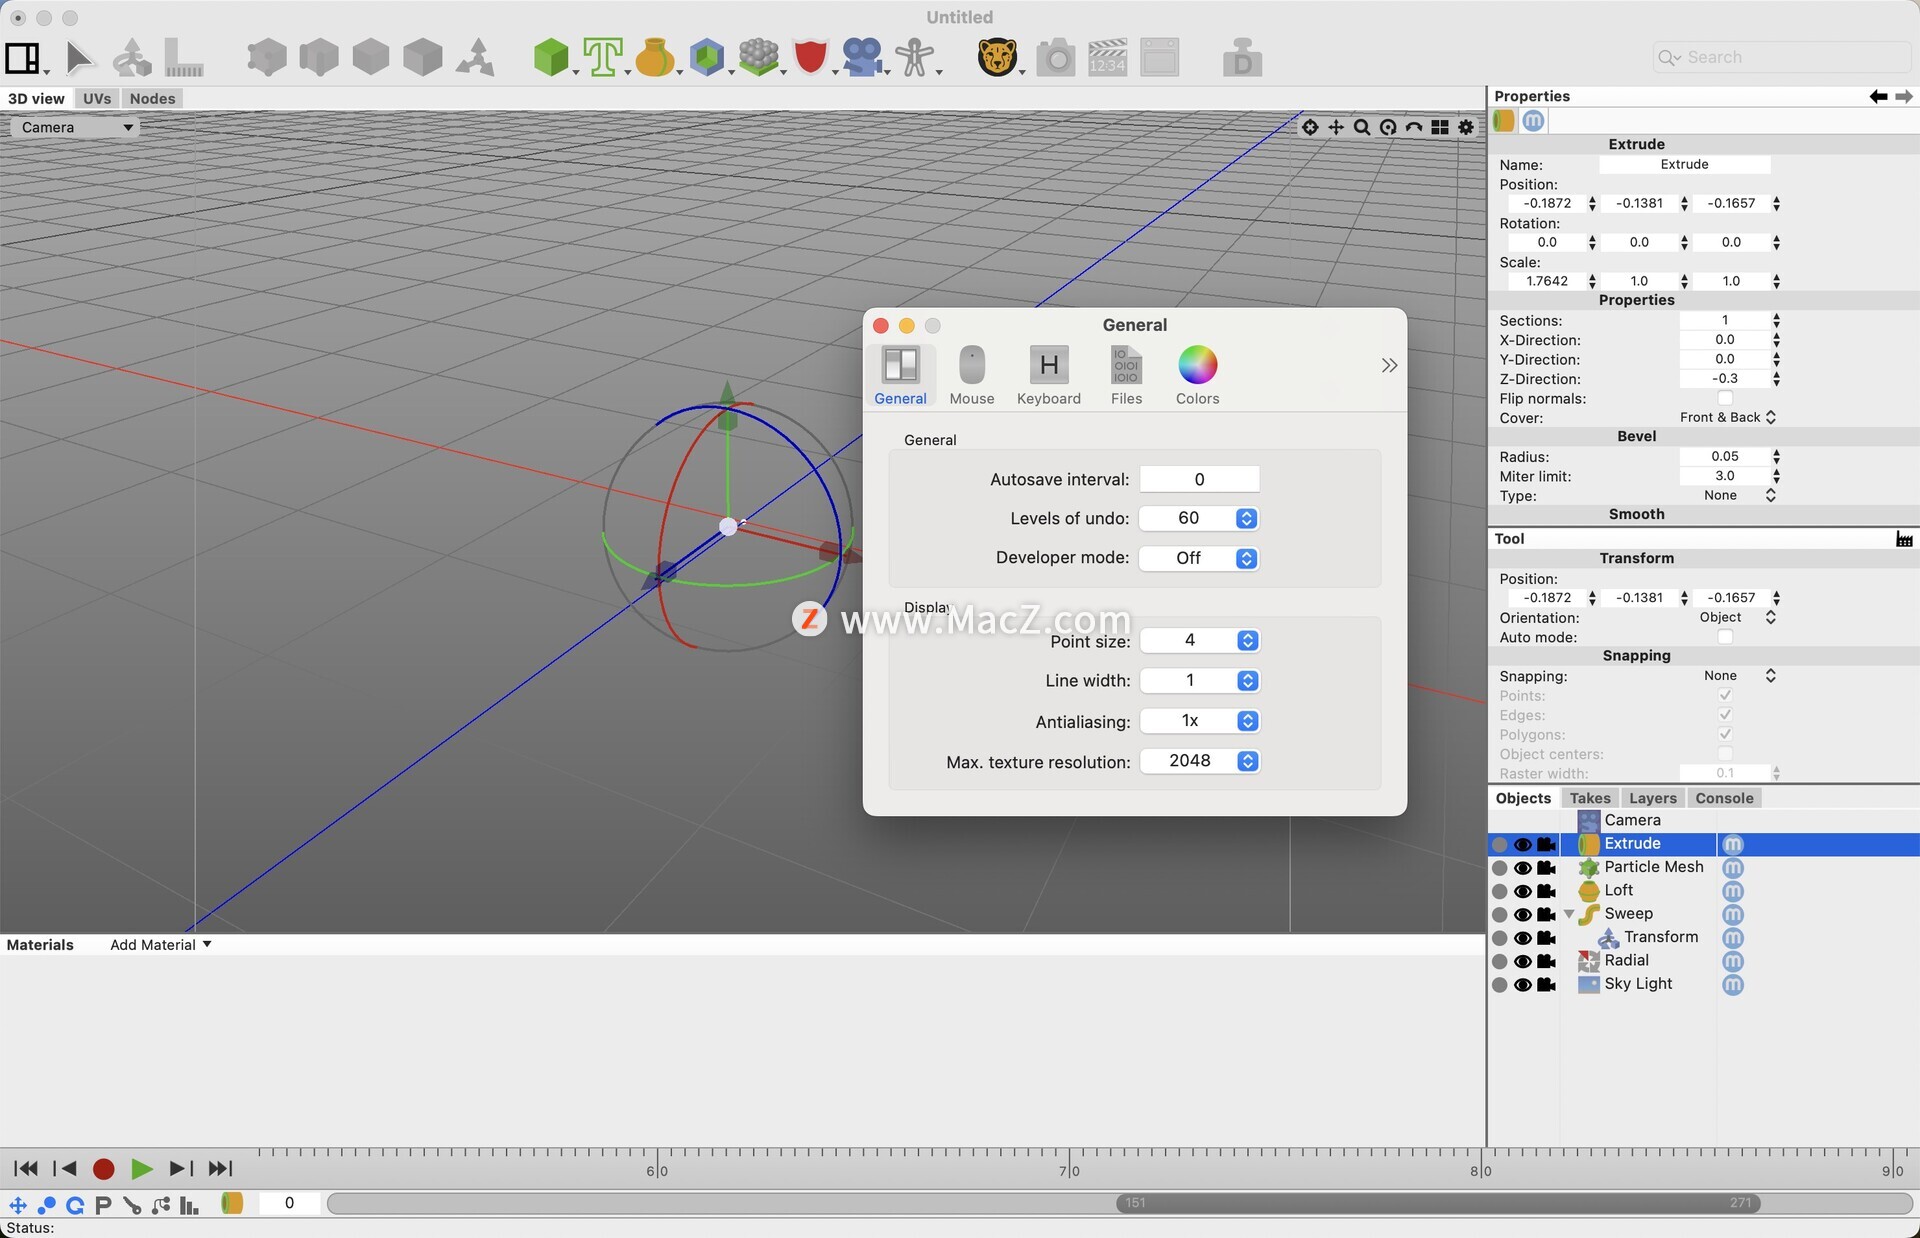Open the Antialiasing dropdown
The height and width of the screenshot is (1238, 1920).
1199,721
